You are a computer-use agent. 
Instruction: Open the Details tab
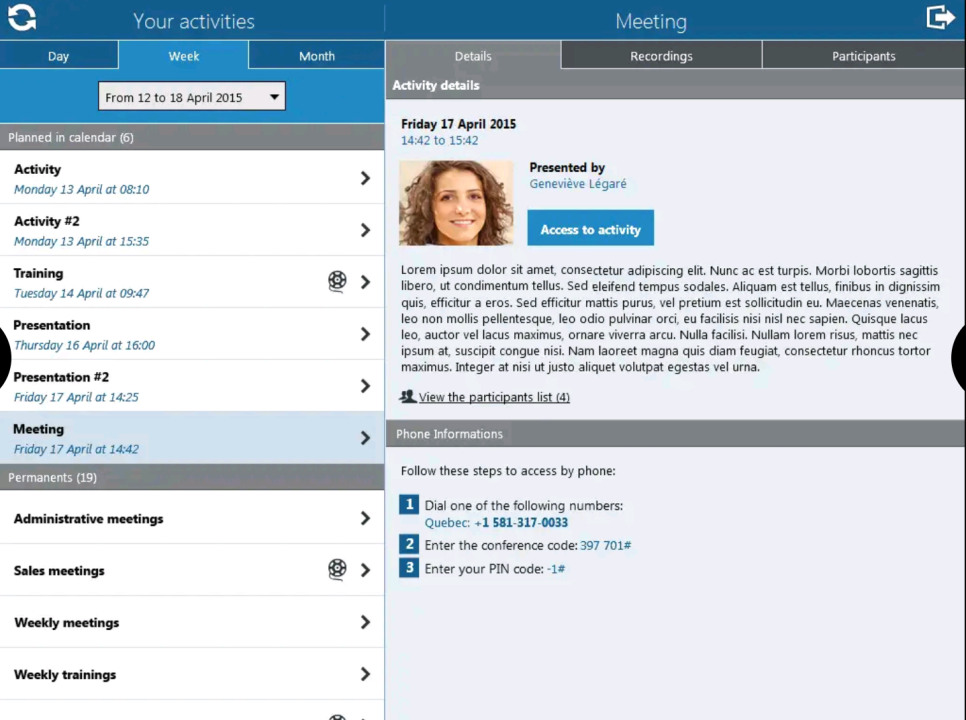click(473, 55)
